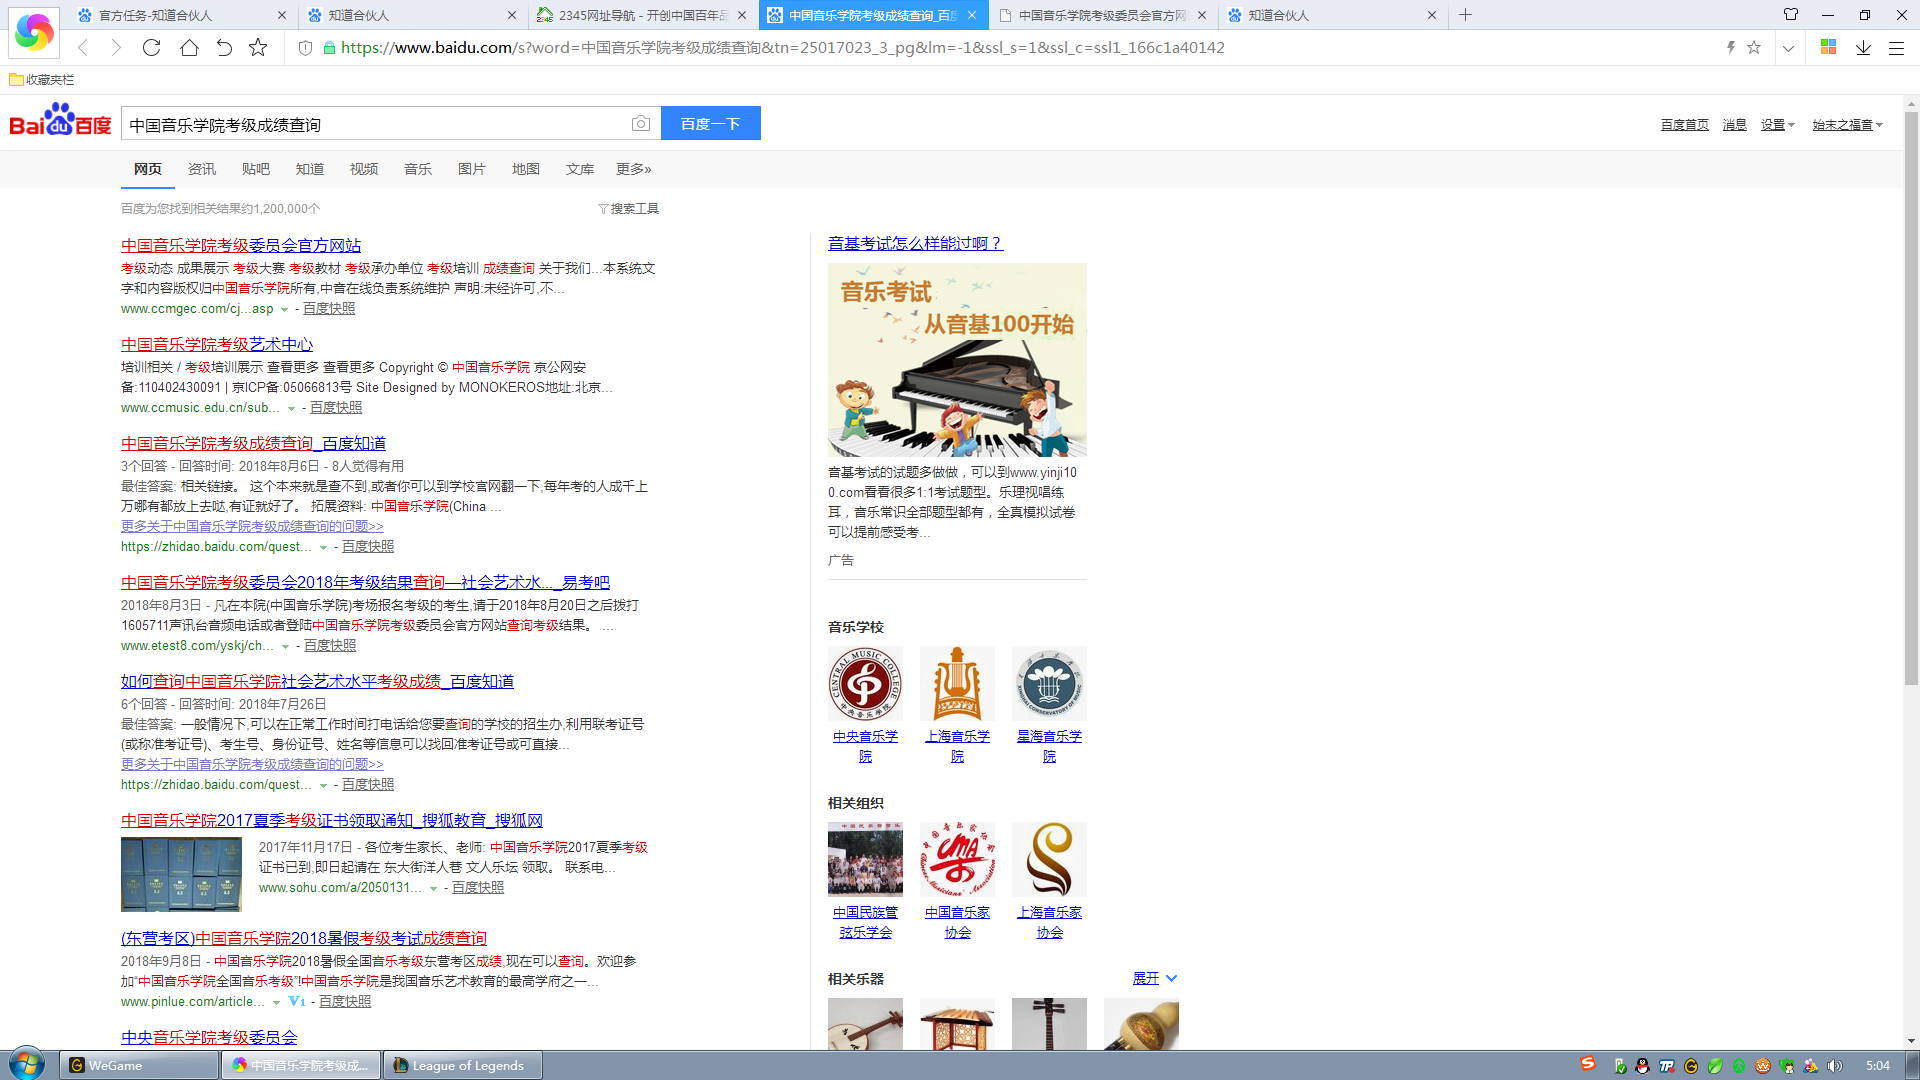Go back with the browser back arrow
The image size is (1920, 1080).
(x=83, y=48)
